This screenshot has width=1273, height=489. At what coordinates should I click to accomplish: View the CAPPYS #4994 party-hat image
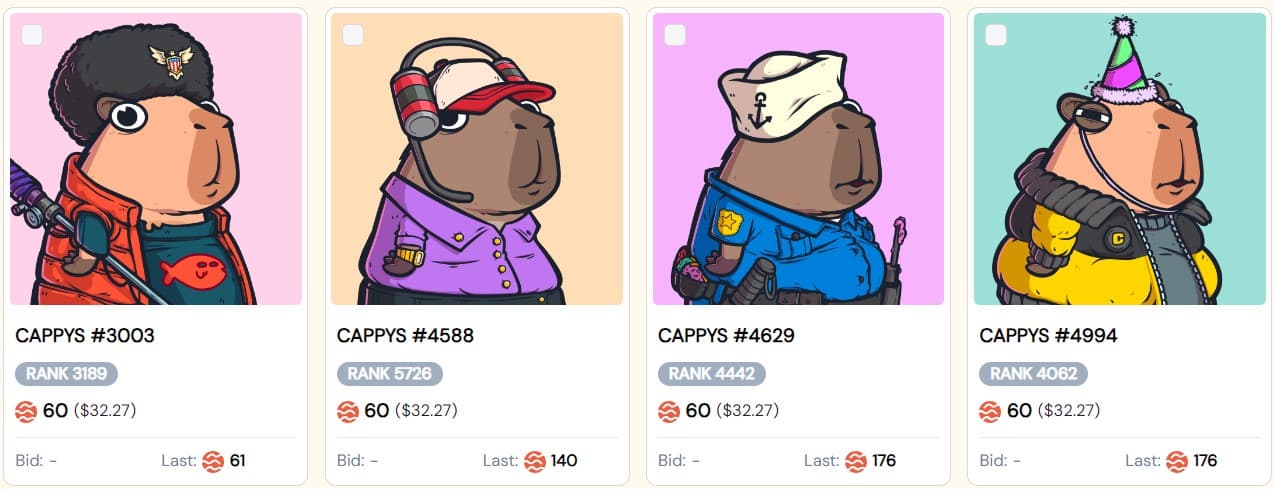[1120, 159]
